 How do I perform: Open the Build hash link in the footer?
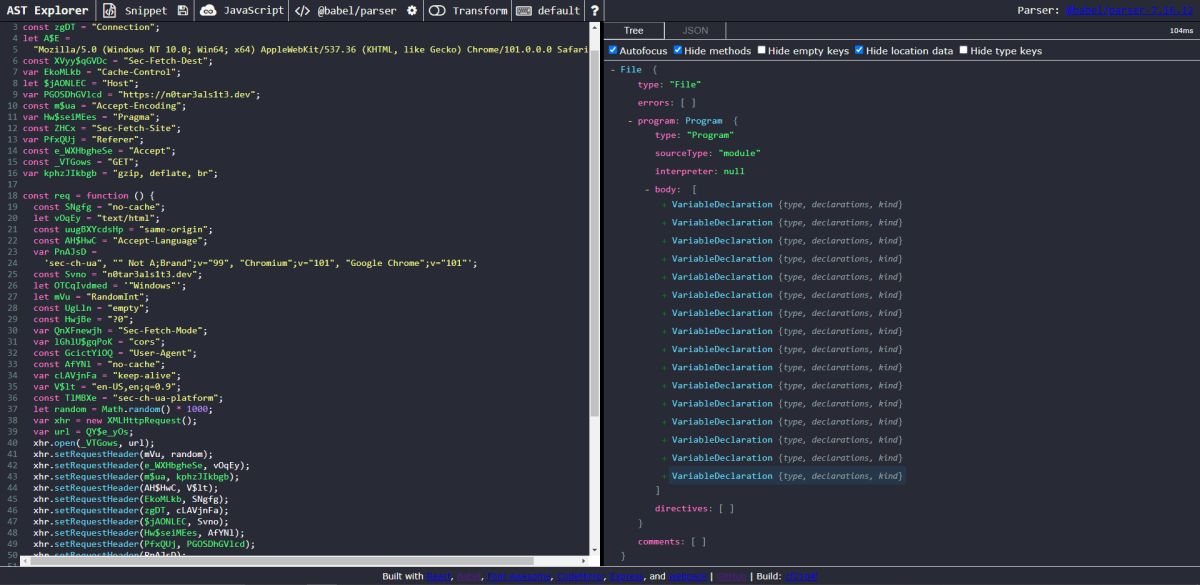(x=801, y=577)
